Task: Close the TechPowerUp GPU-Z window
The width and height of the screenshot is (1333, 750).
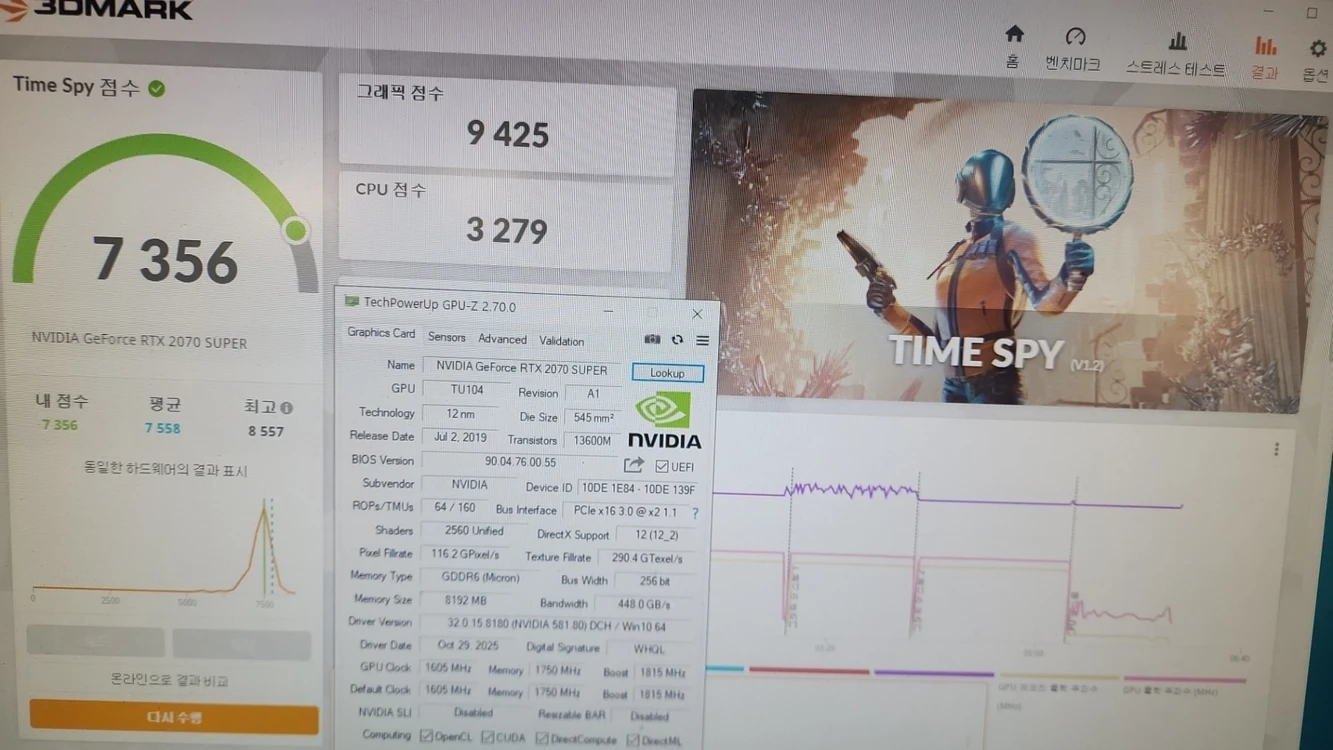Action: 697,314
